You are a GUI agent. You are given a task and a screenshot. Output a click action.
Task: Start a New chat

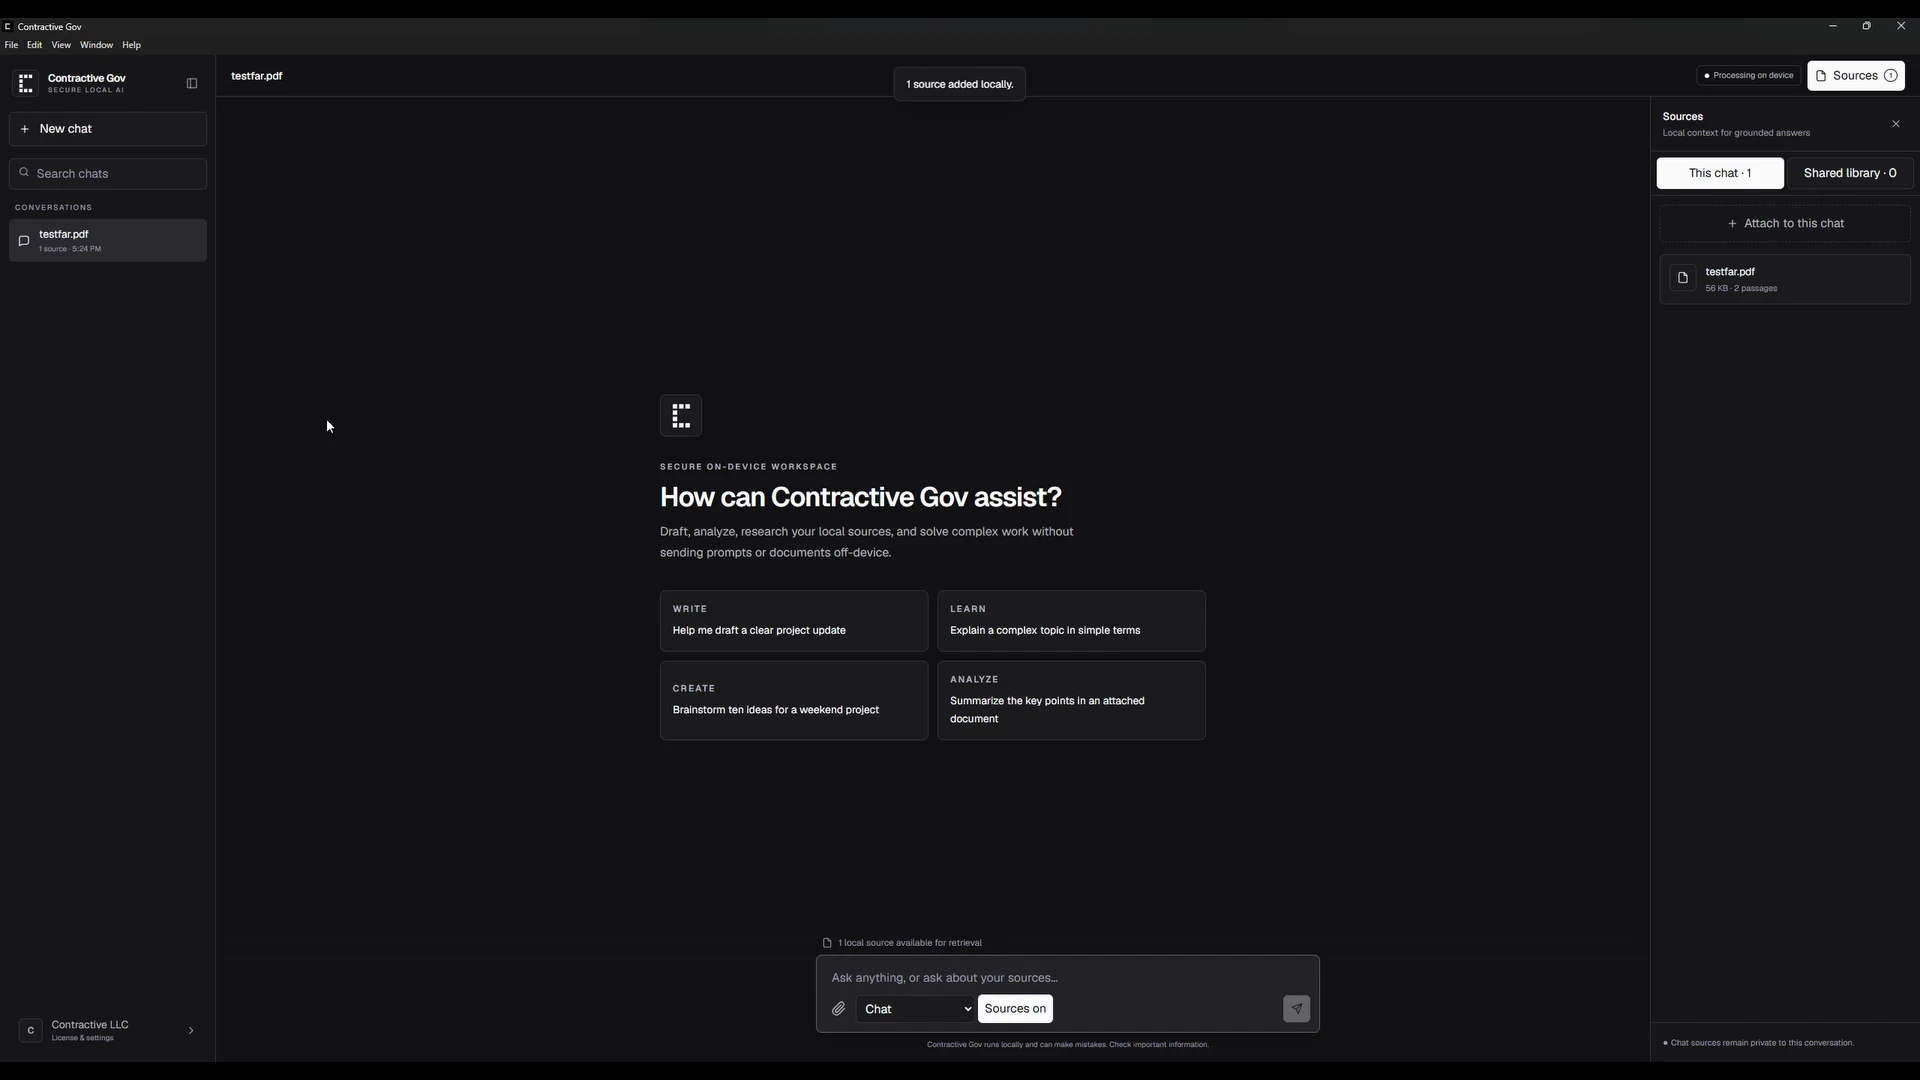[108, 129]
